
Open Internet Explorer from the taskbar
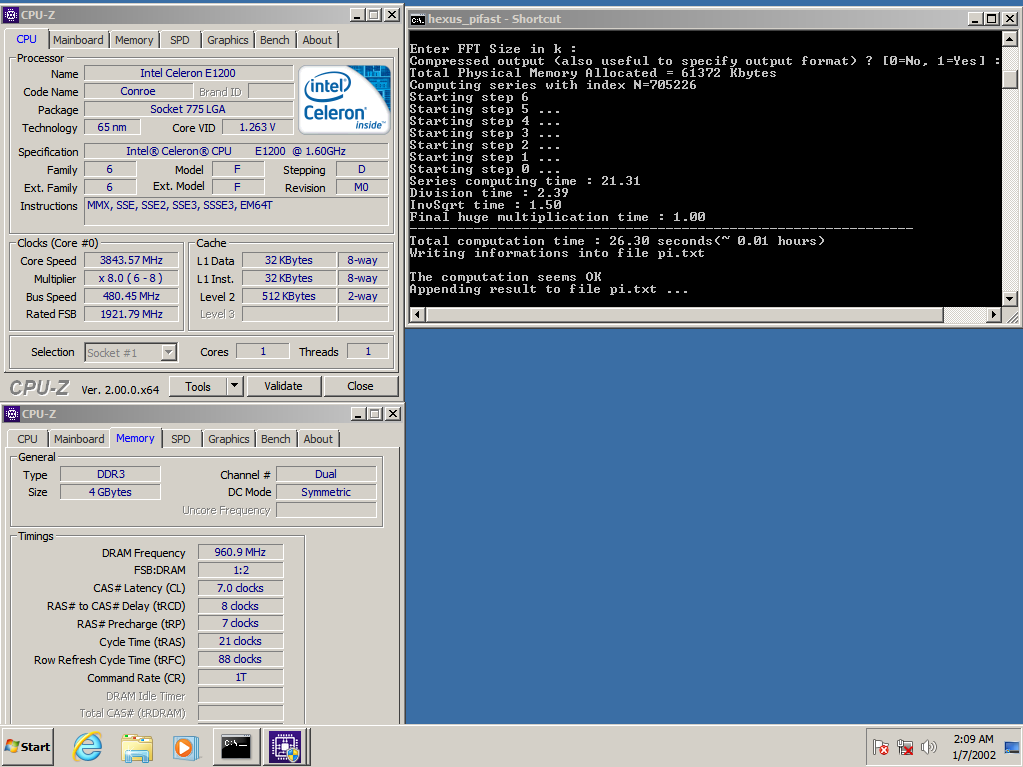point(87,747)
